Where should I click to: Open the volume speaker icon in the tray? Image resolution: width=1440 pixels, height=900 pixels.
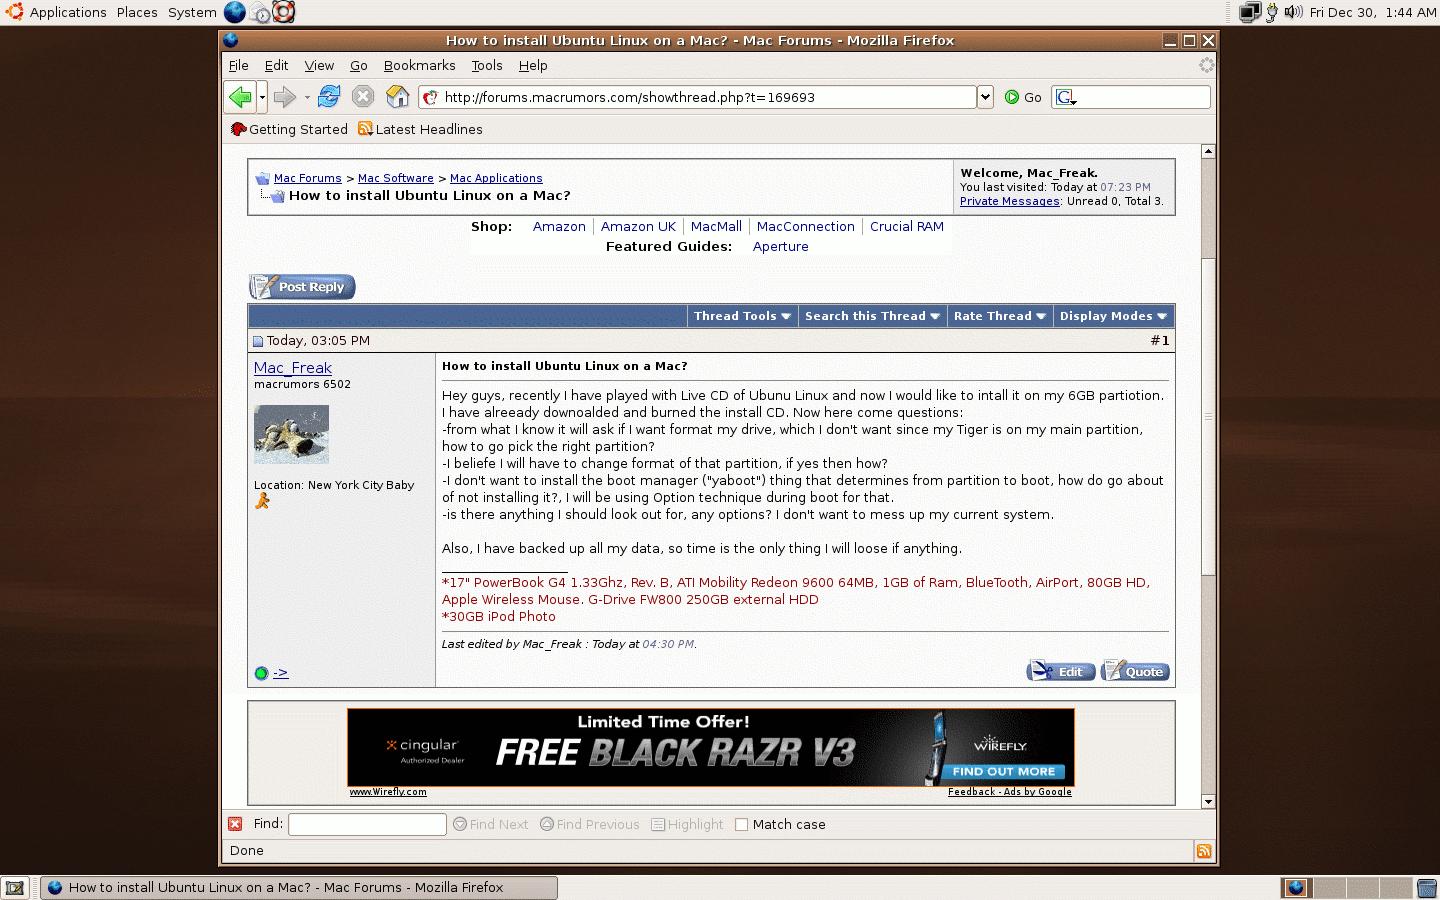(1294, 12)
